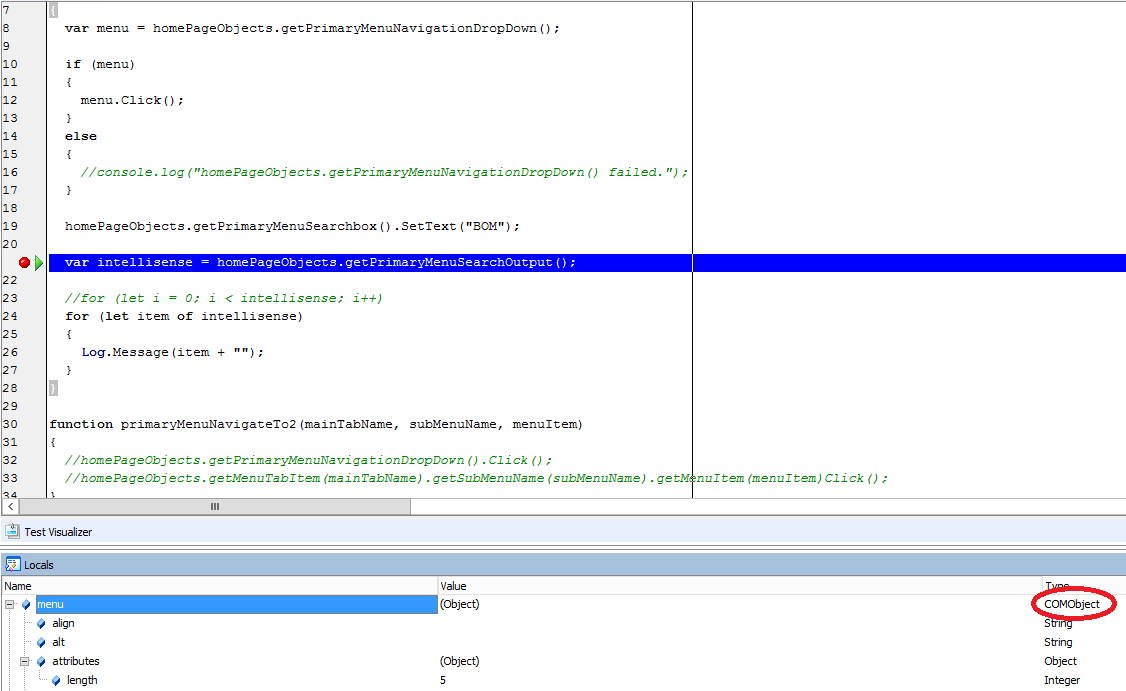Click the horizontal scrollbar thumb
The width and height of the screenshot is (1126, 691).
[214, 507]
